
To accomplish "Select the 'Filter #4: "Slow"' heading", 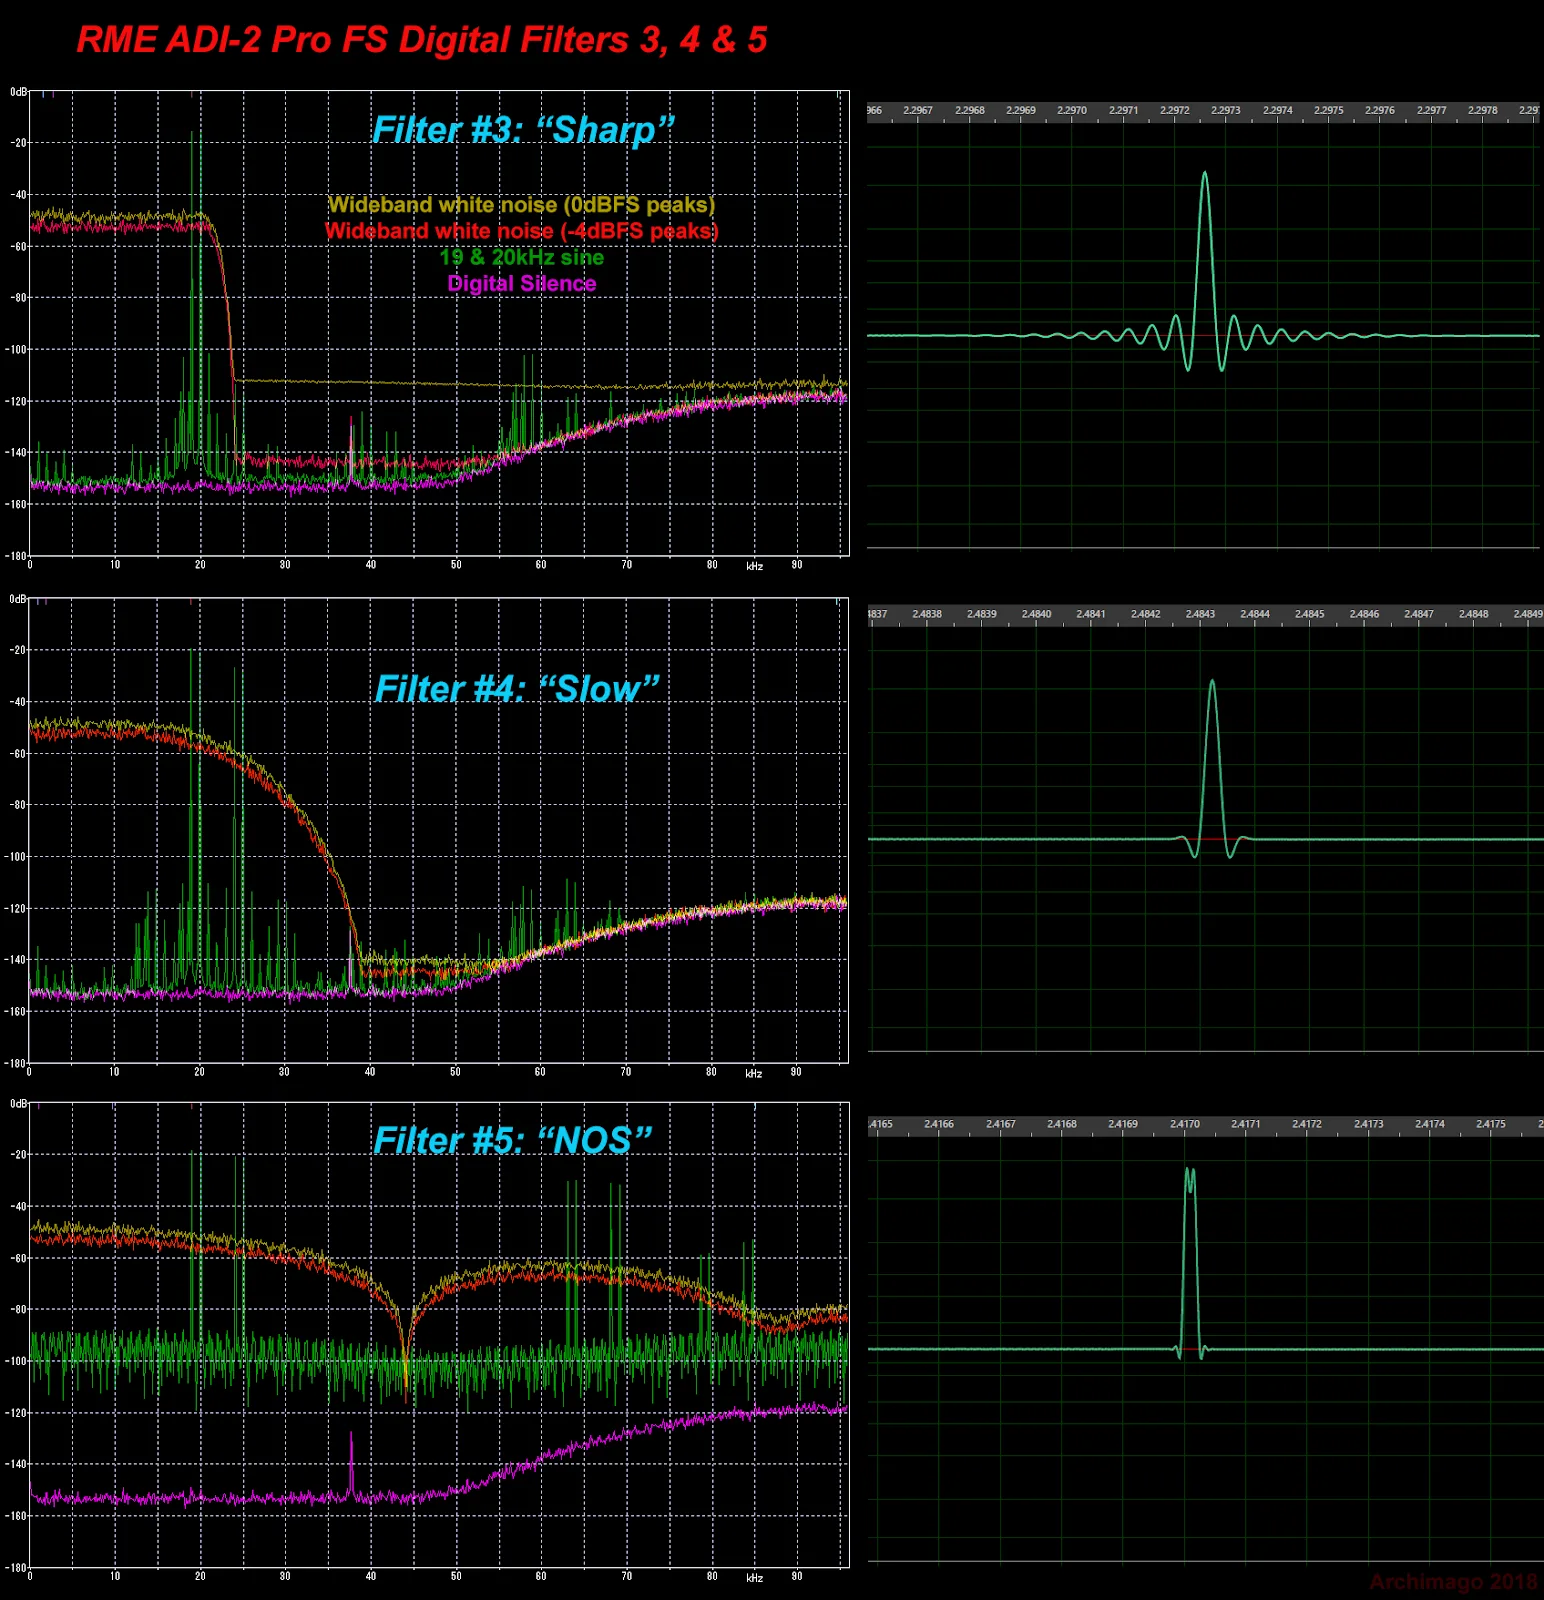I will click(x=517, y=689).
